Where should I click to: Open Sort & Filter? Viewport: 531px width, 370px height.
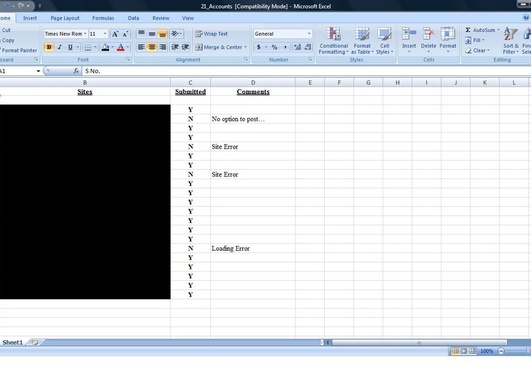[x=511, y=41]
